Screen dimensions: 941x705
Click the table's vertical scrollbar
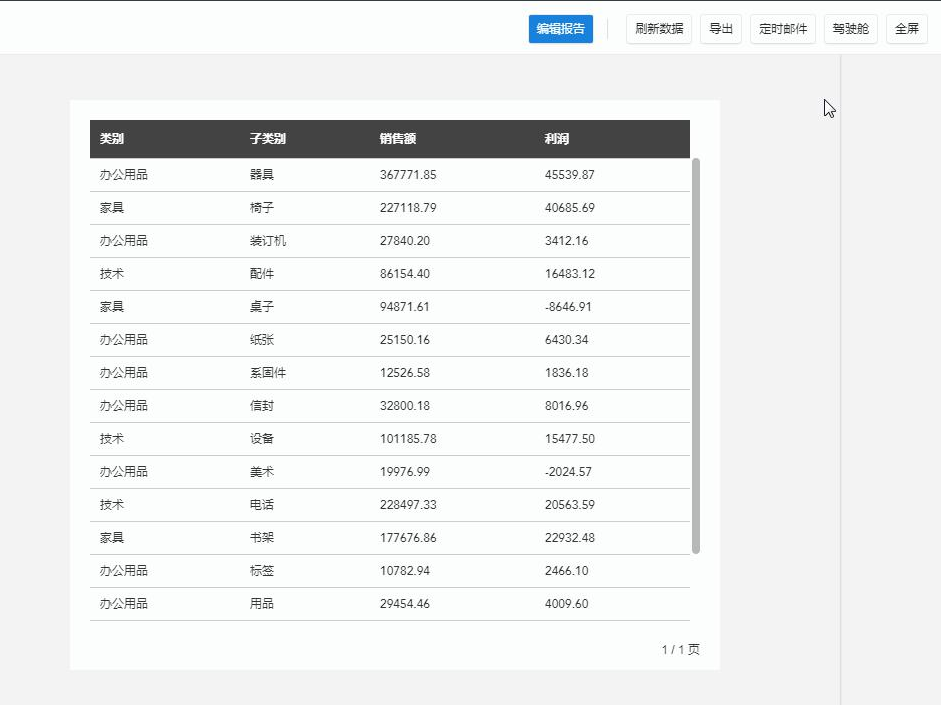[x=696, y=355]
